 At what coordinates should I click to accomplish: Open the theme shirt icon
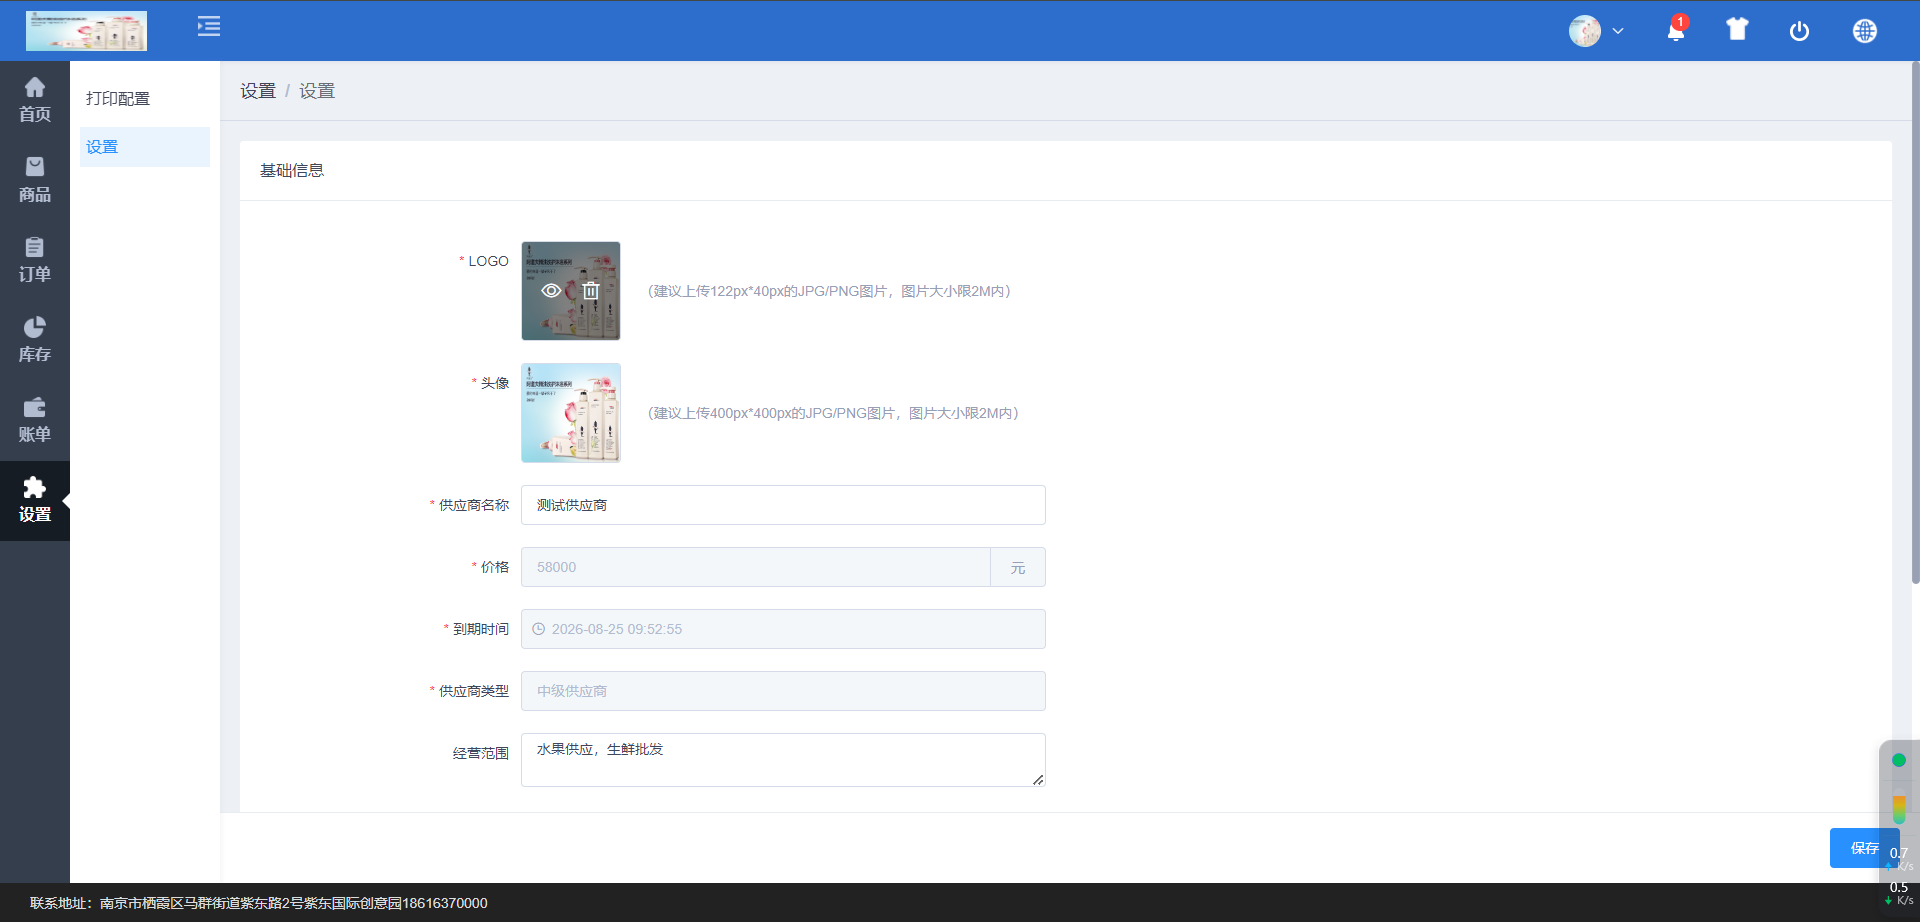(x=1737, y=30)
